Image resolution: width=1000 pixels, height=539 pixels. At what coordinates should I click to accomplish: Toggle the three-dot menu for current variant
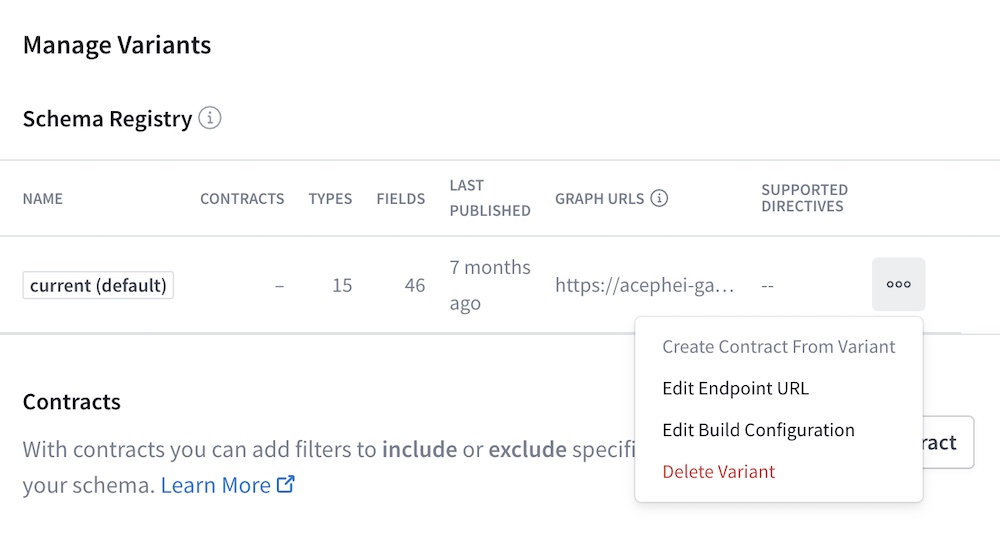pyautogui.click(x=899, y=284)
